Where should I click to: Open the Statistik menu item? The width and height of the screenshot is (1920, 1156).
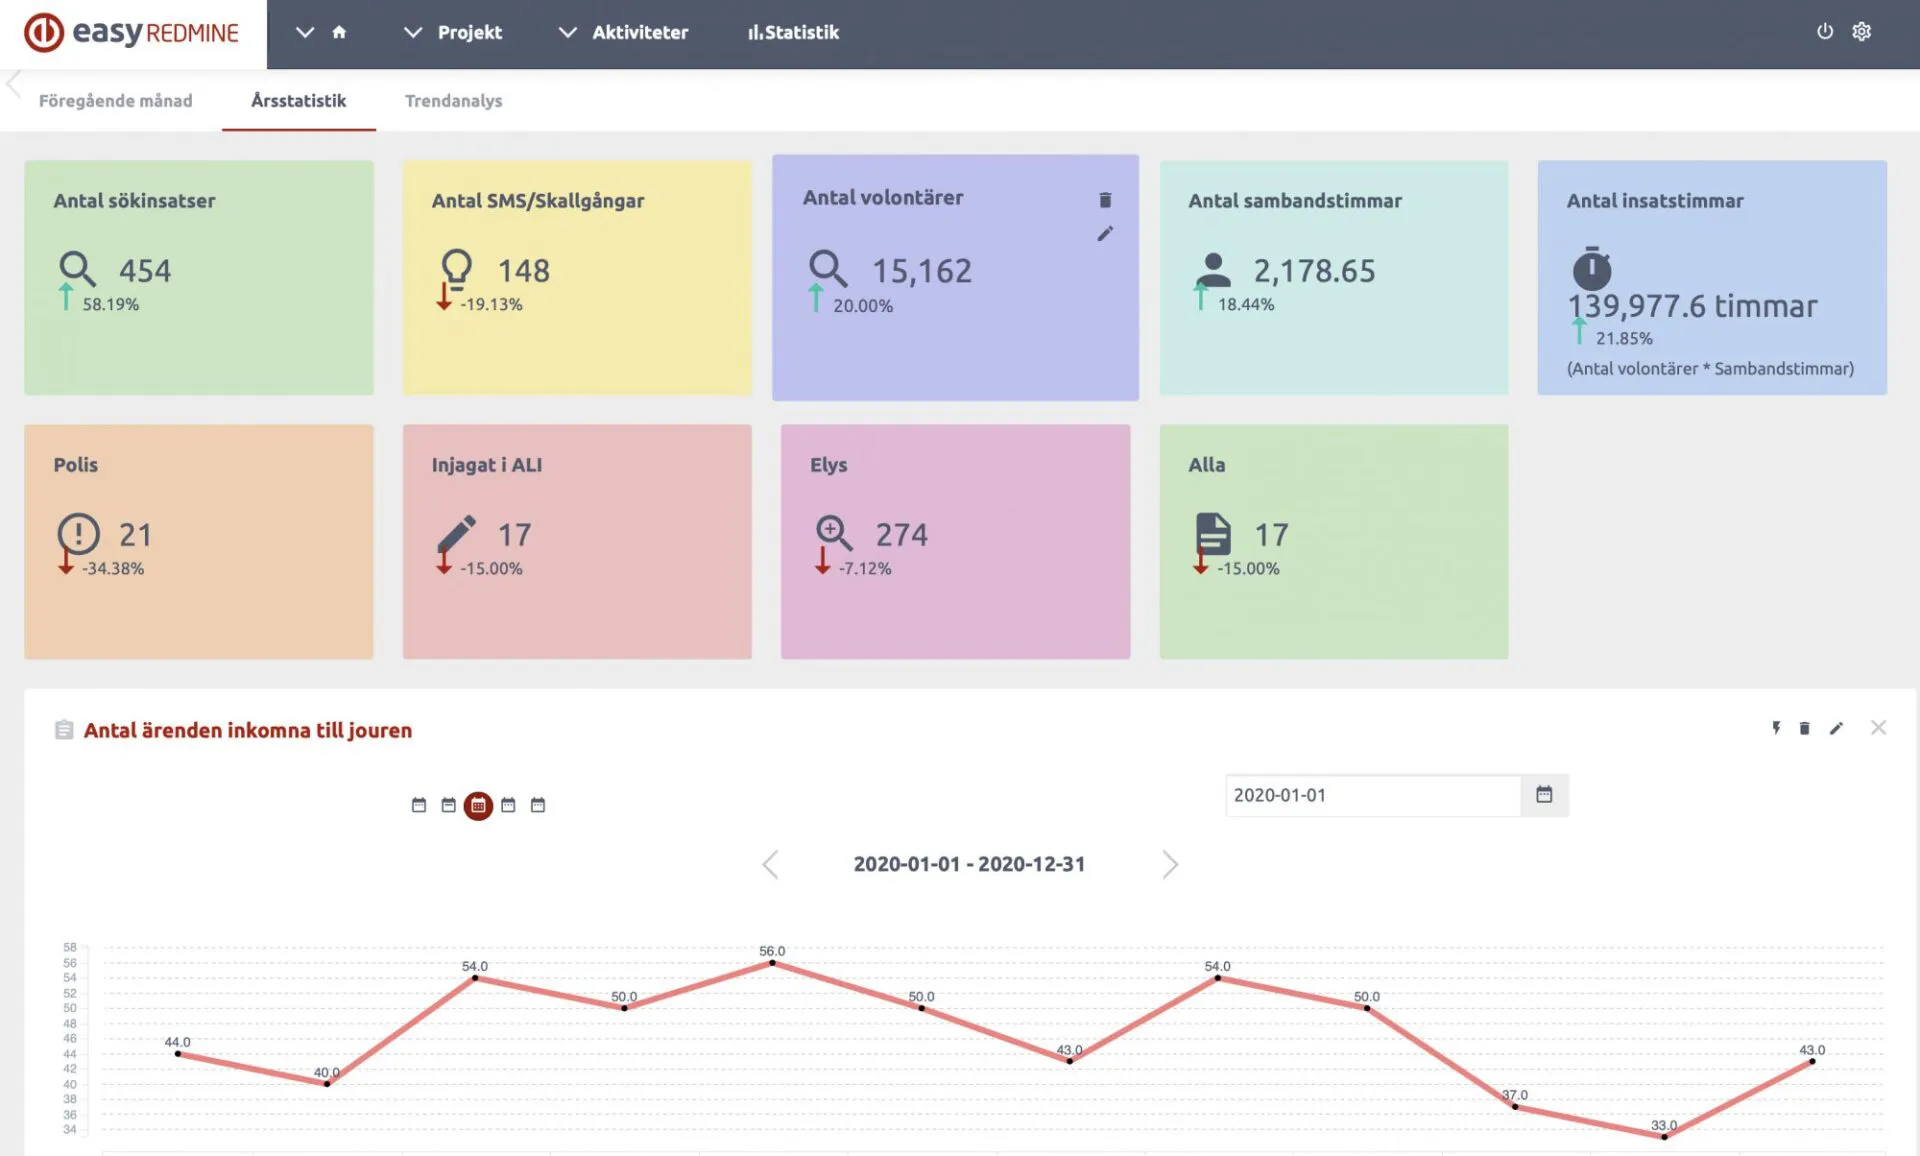(x=793, y=32)
